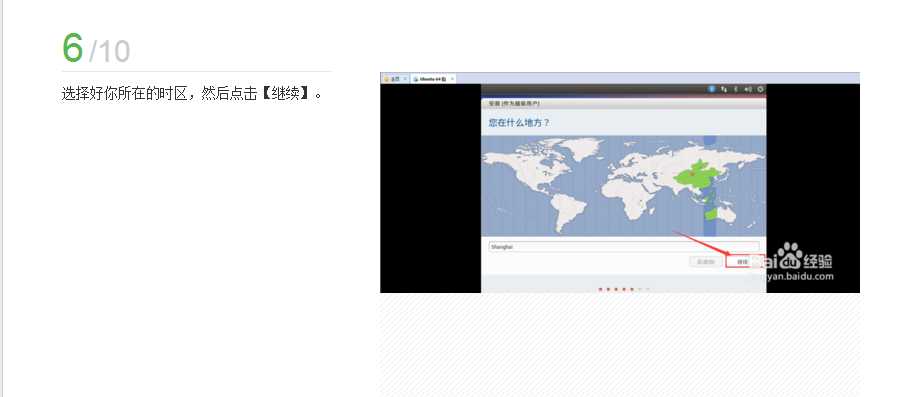
Task: Open the power gear menu in the Ubuntu top bar
Action: tap(760, 89)
